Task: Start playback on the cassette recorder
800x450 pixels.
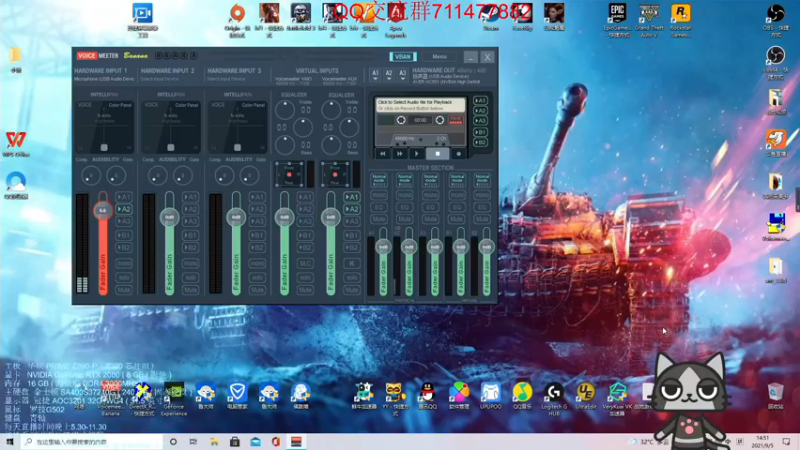Action: pyautogui.click(x=417, y=154)
